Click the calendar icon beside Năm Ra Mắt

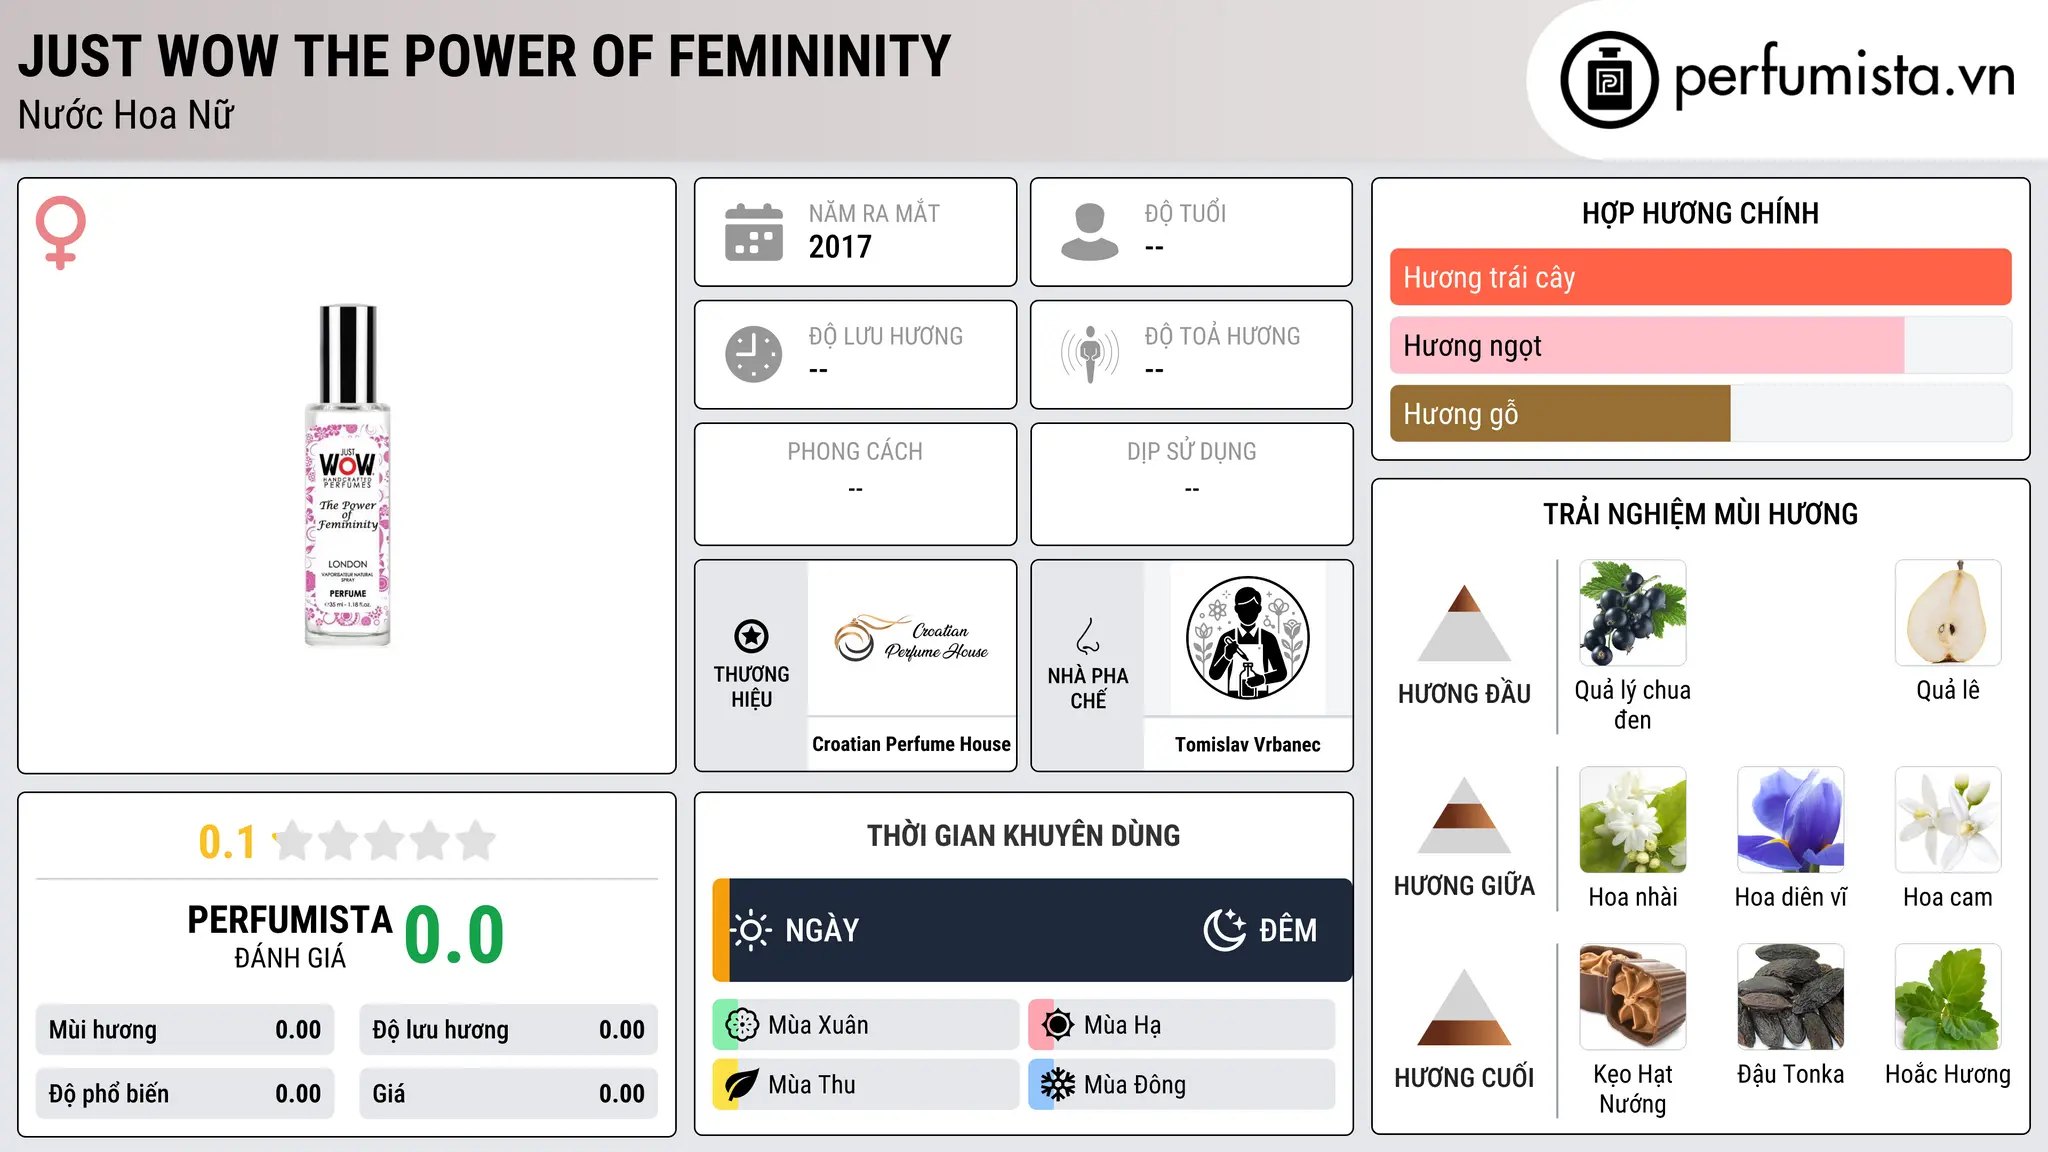click(754, 232)
